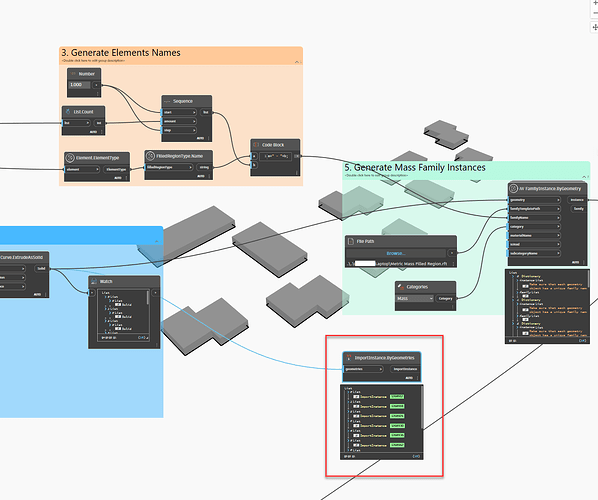Click the Number node value field
This screenshot has width=598, height=500.
80,85
